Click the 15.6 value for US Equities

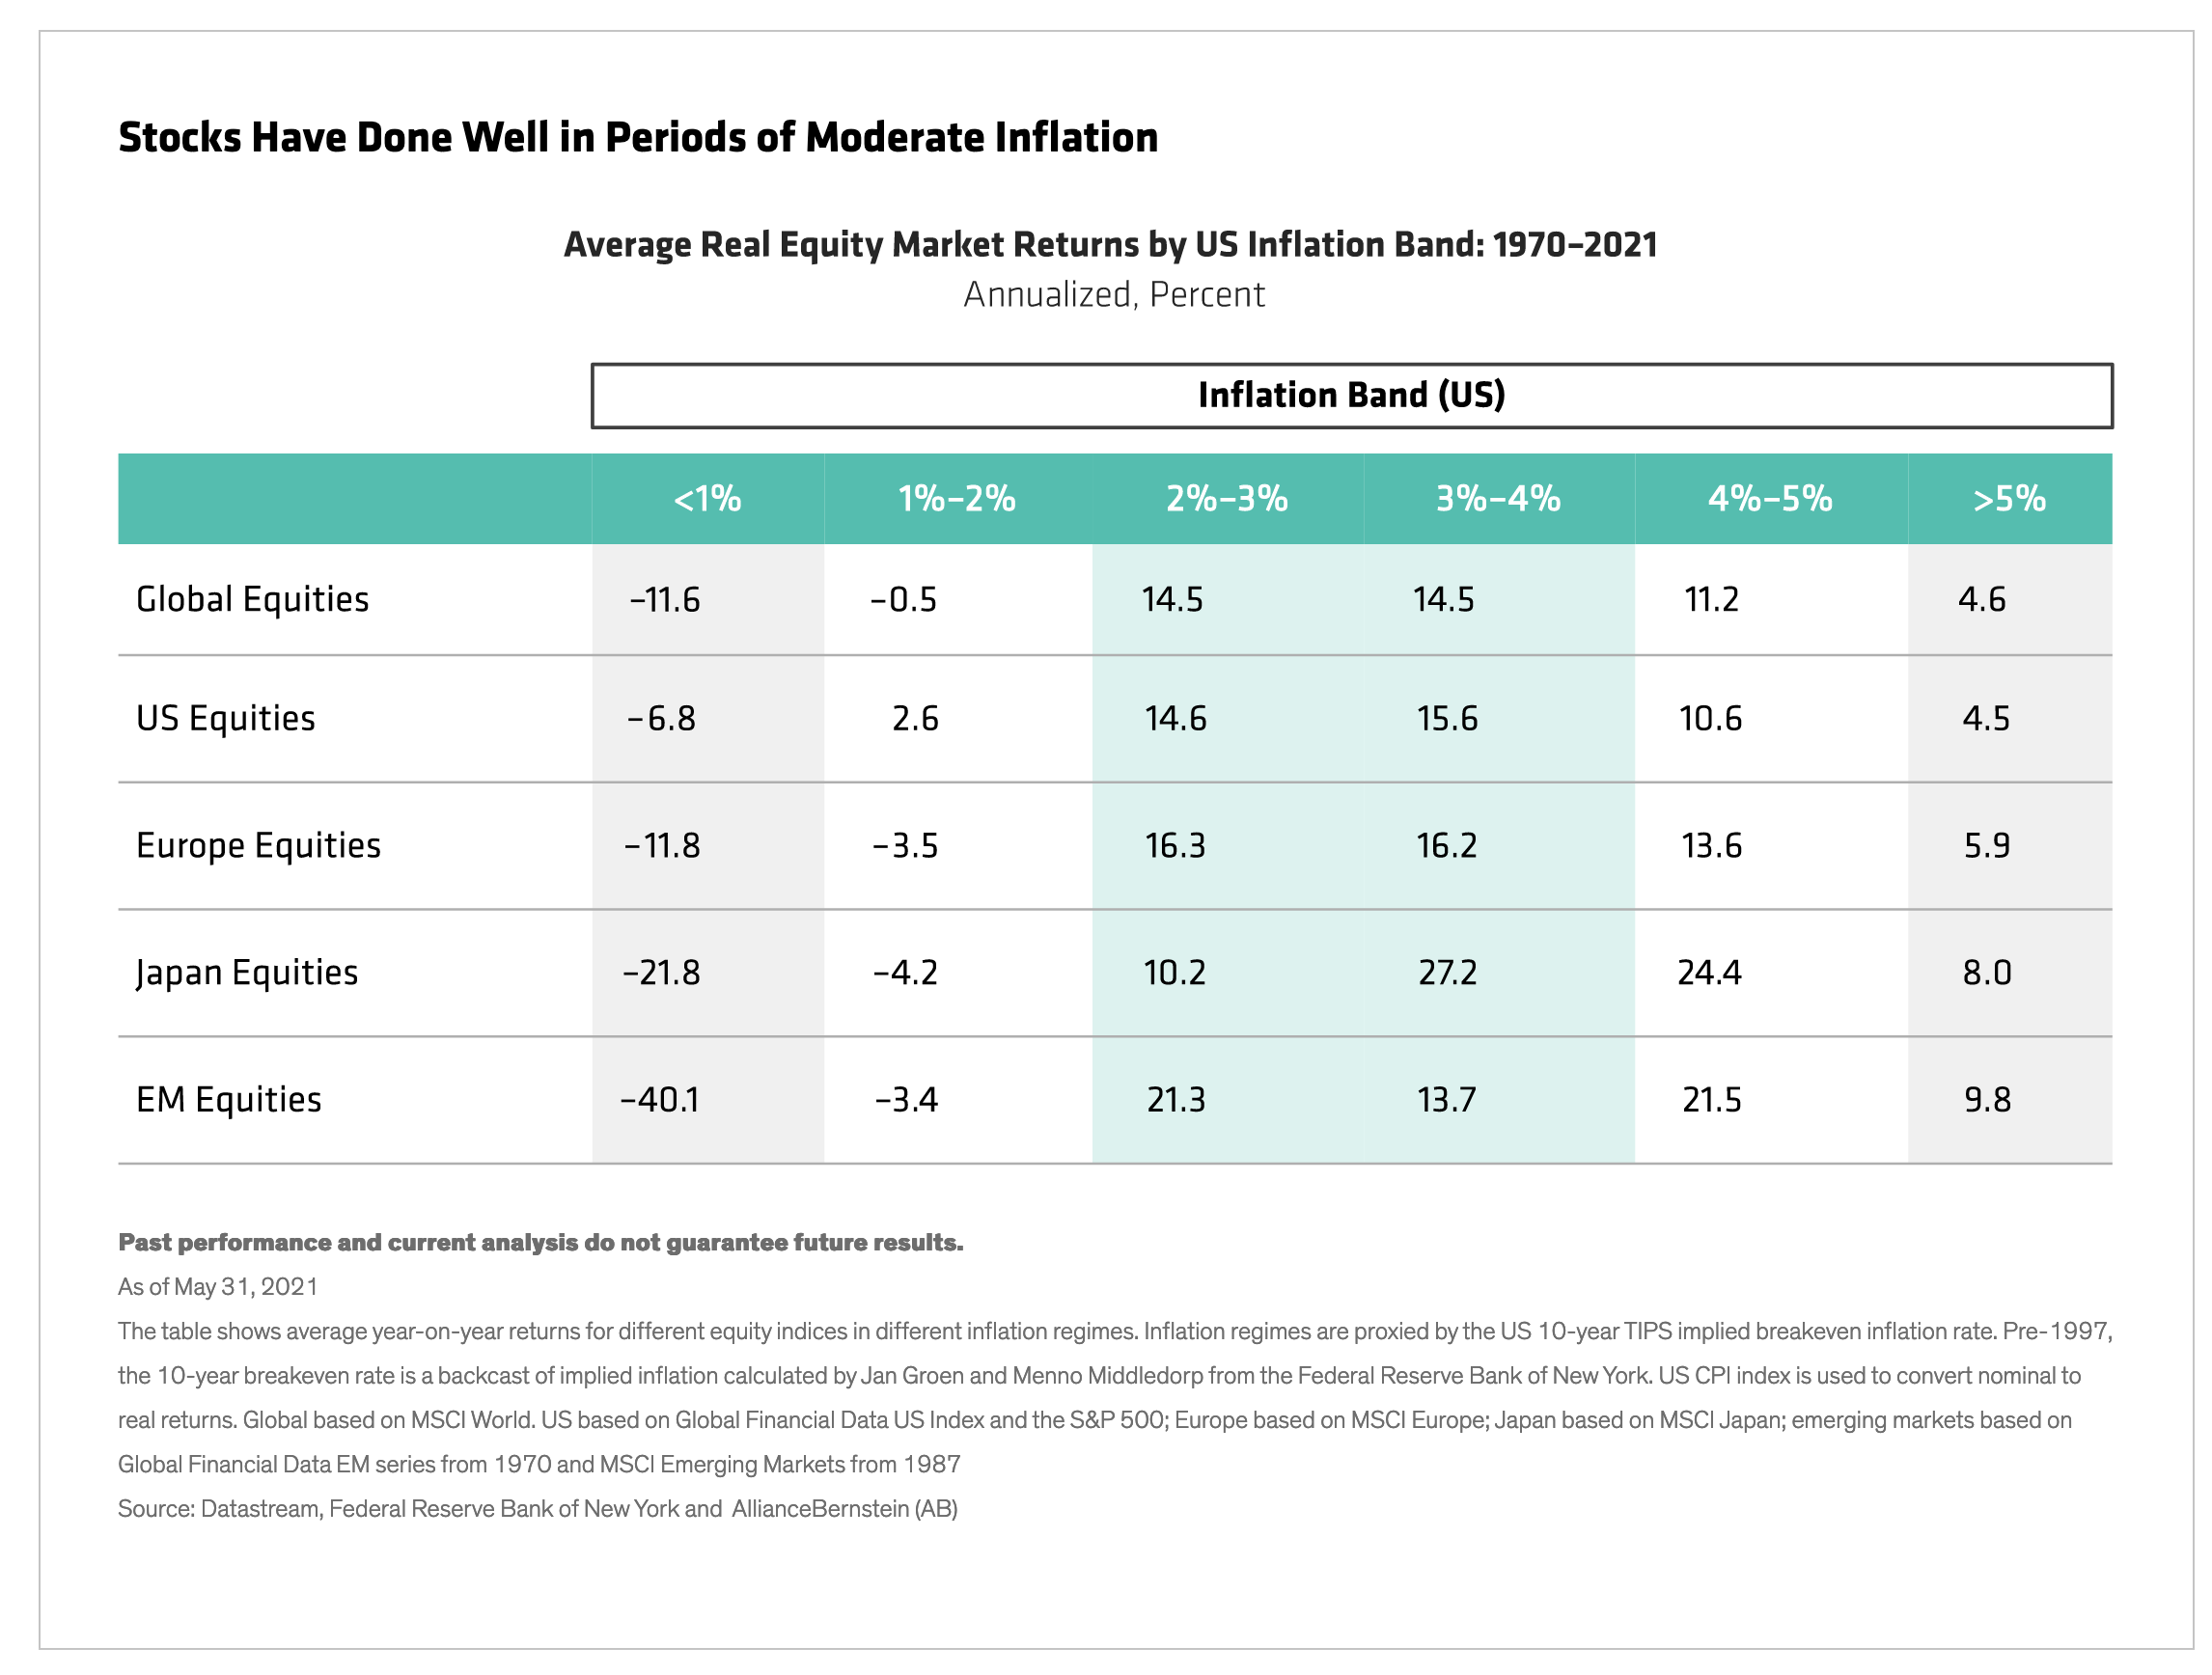(1447, 718)
